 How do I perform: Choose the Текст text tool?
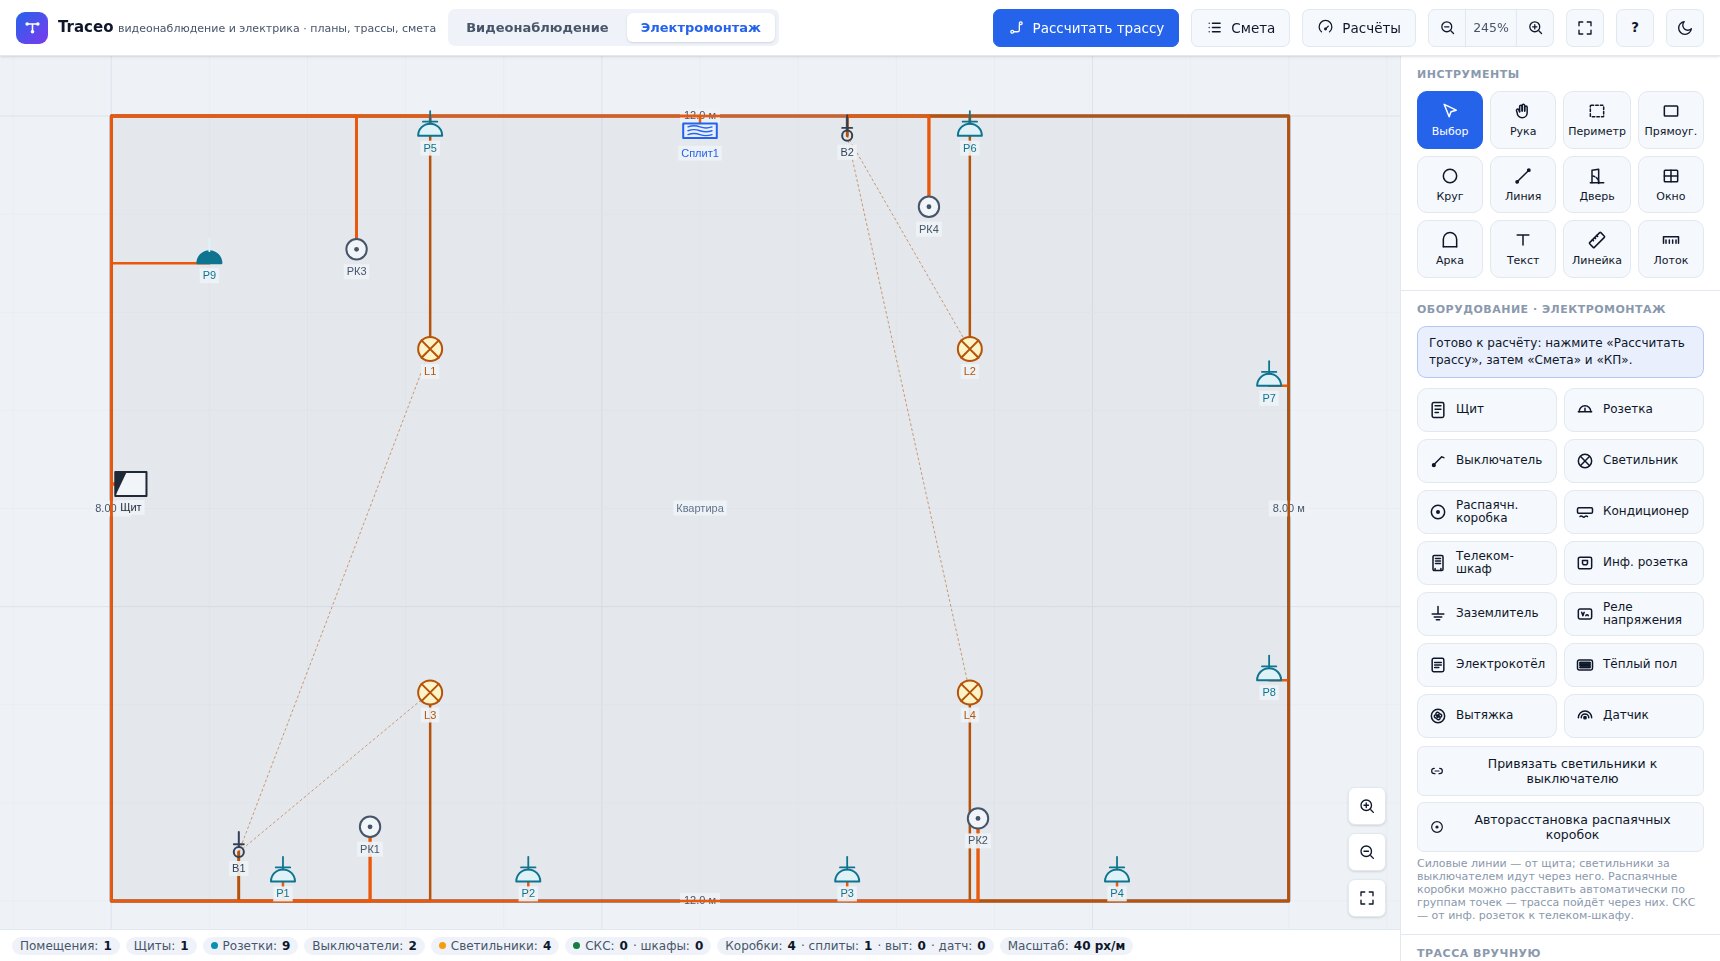point(1523,249)
